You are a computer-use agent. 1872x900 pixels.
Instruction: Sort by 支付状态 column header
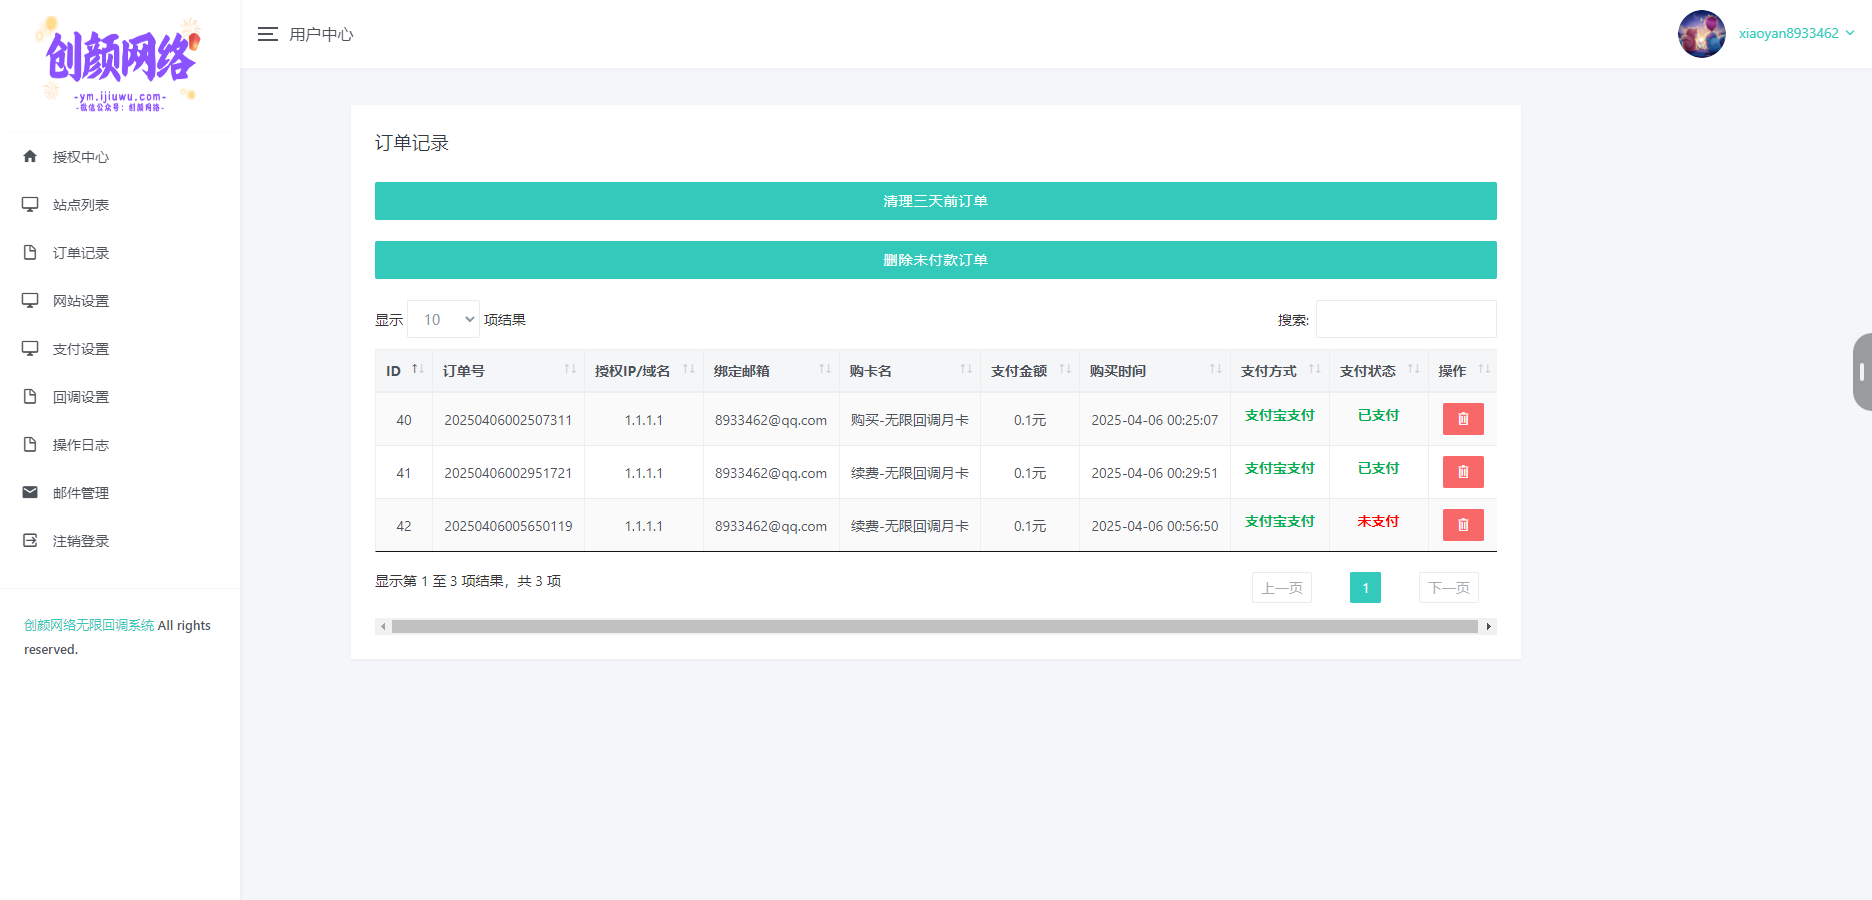pos(1377,371)
